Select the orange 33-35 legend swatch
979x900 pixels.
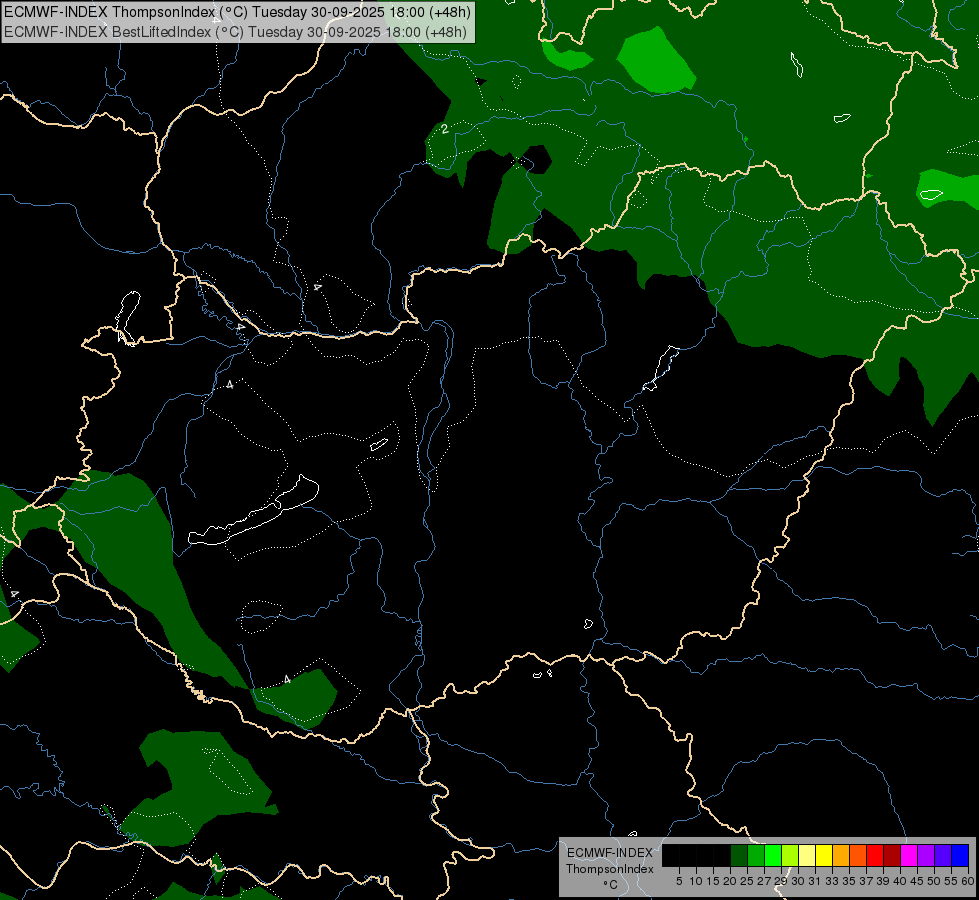[841, 855]
